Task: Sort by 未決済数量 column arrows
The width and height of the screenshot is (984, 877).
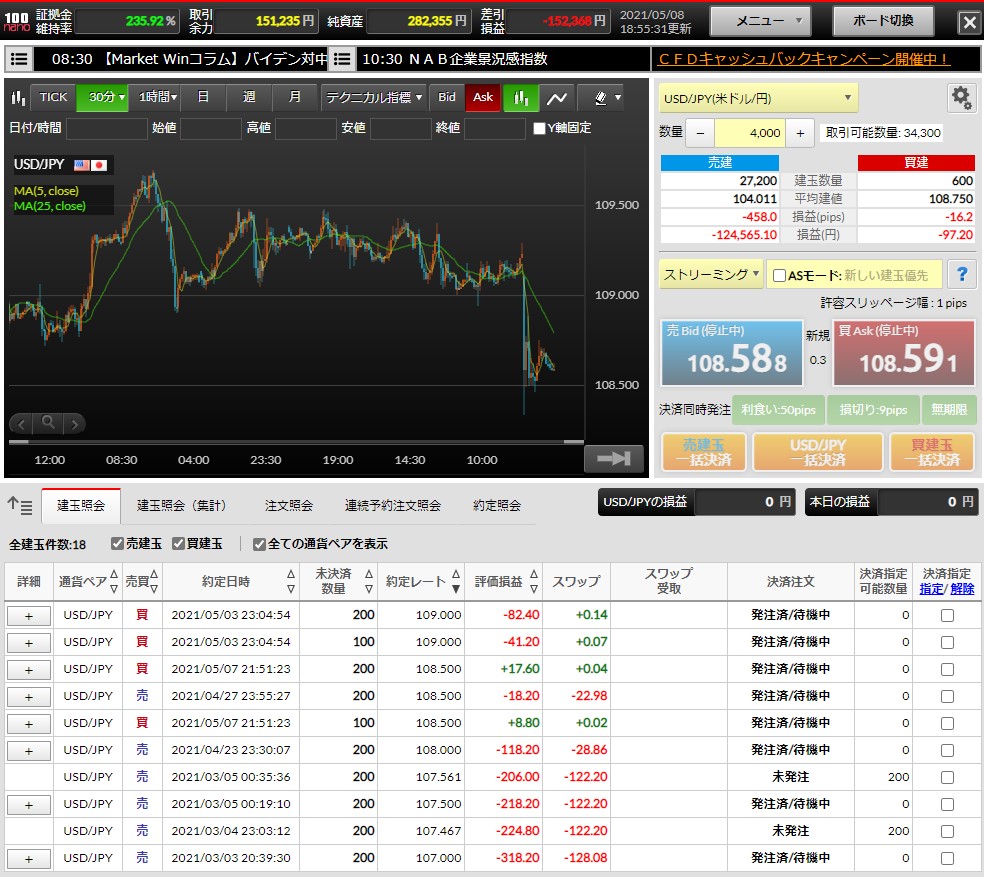Action: point(368,581)
